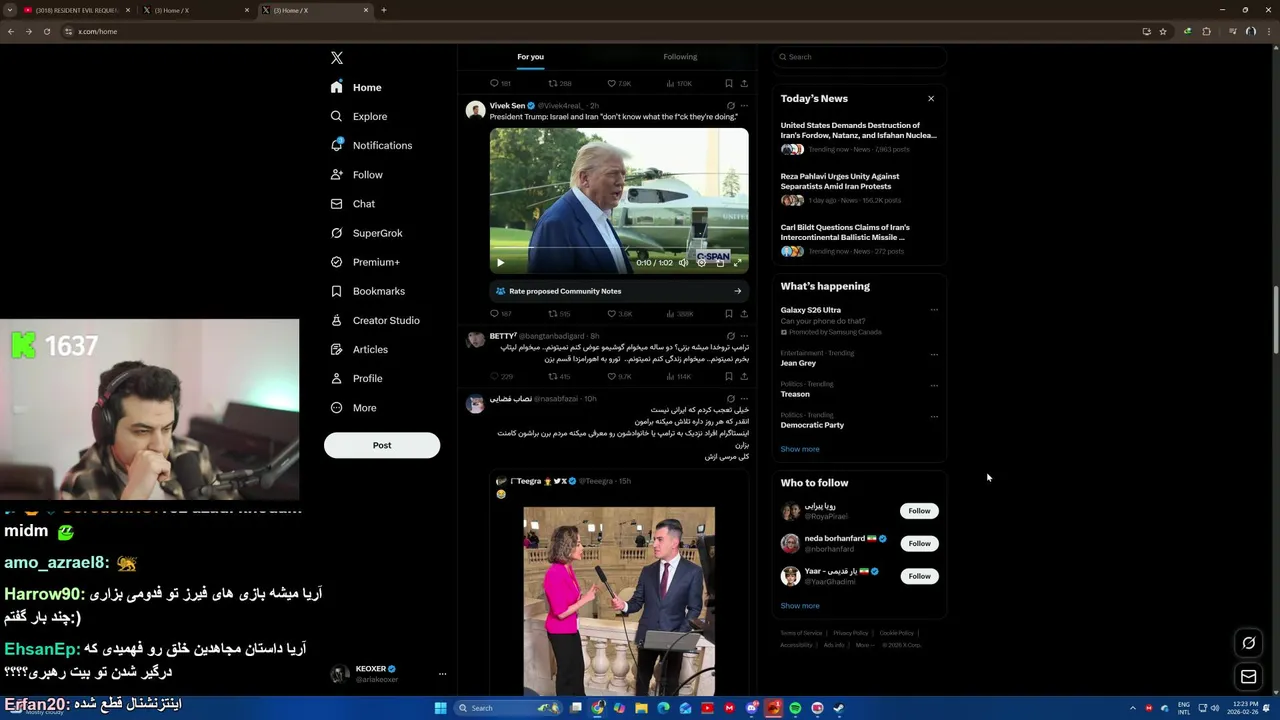This screenshot has width=1280, height=720.
Task: Open Steam from the taskbar
Action: (x=839, y=708)
